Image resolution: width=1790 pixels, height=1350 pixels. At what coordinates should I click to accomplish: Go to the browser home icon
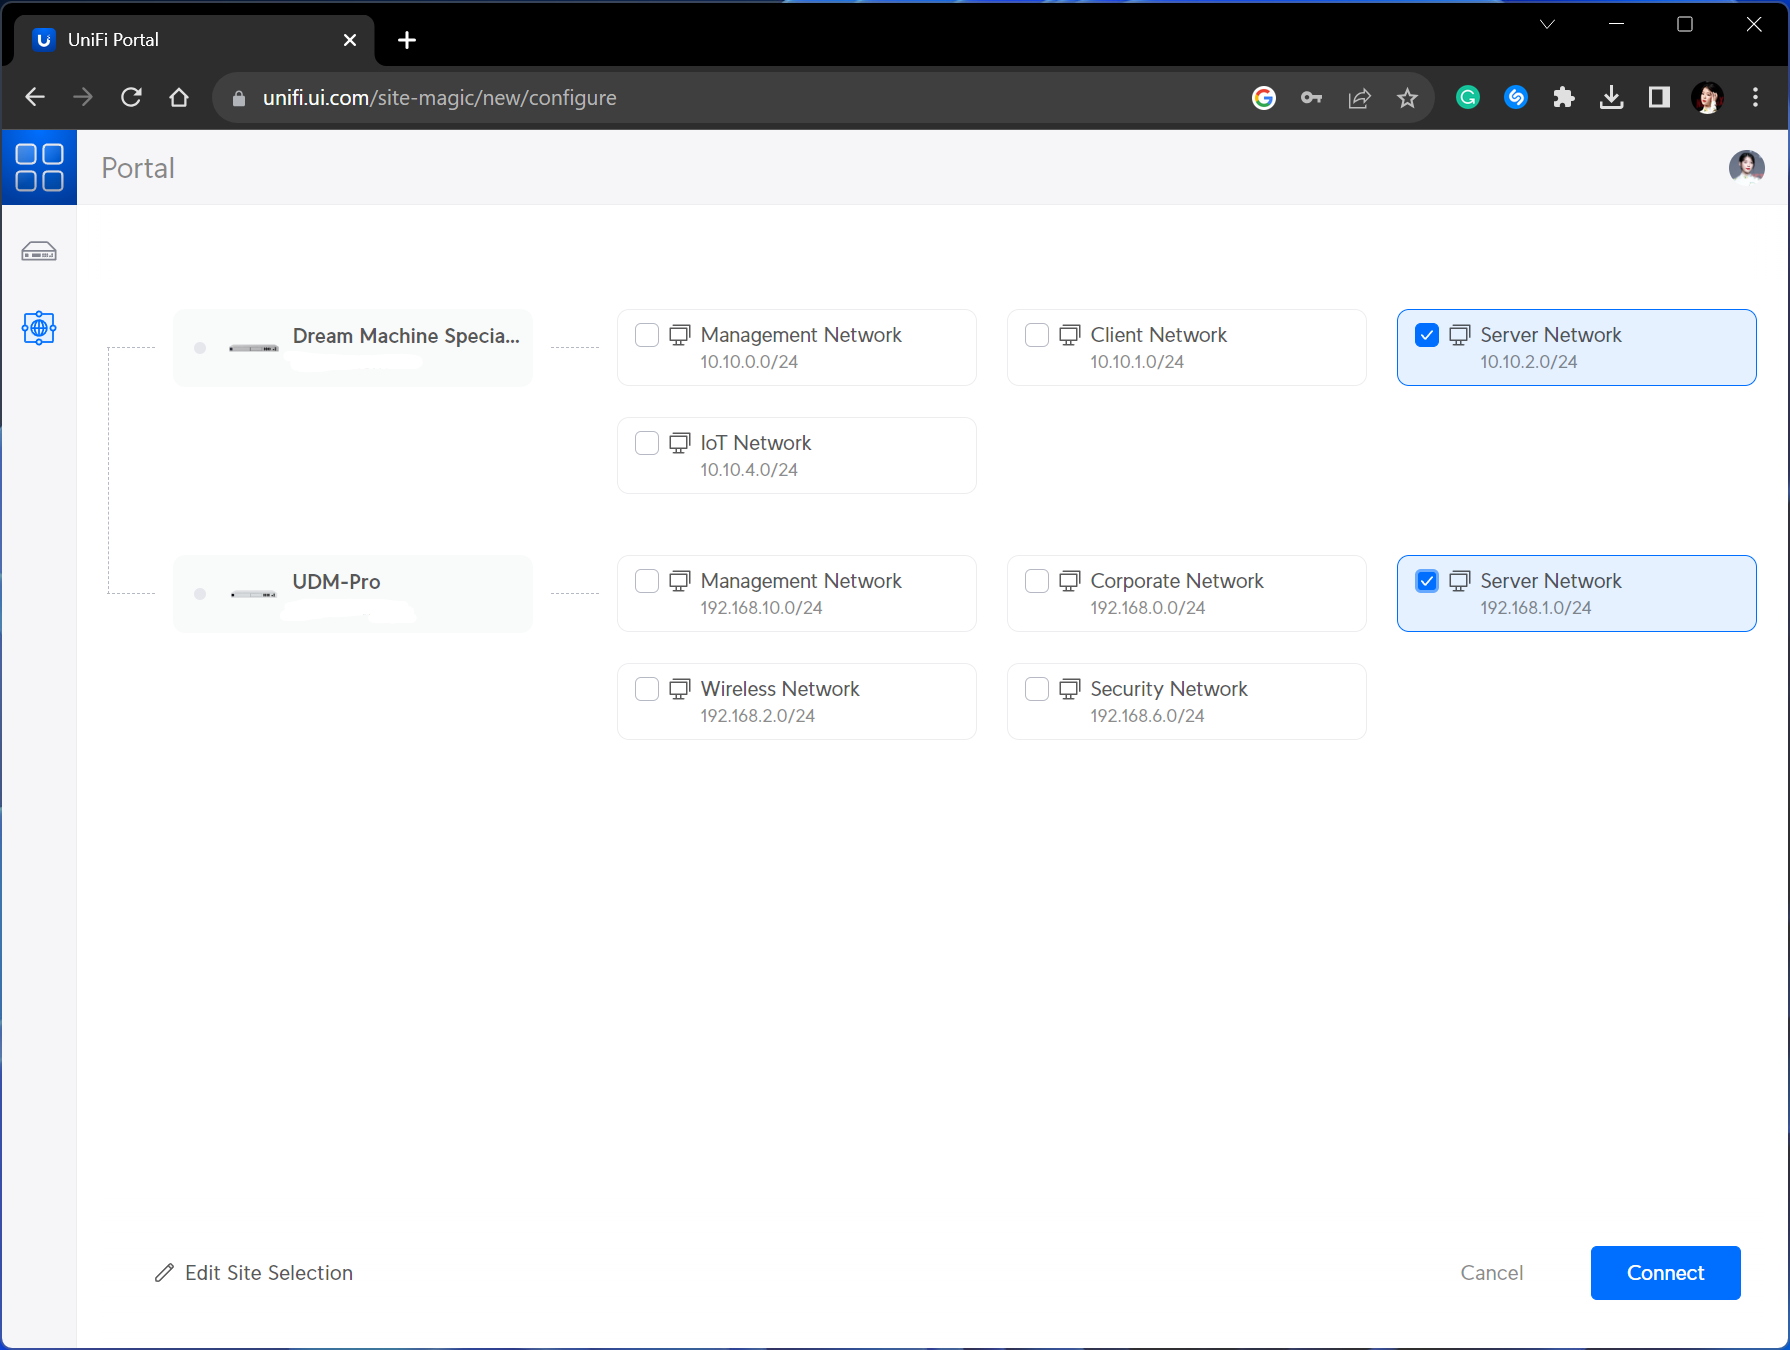(x=179, y=97)
